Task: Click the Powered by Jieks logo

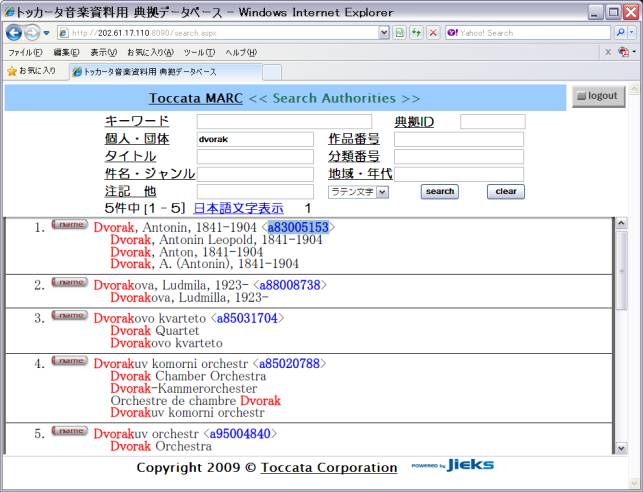Action: (453, 465)
